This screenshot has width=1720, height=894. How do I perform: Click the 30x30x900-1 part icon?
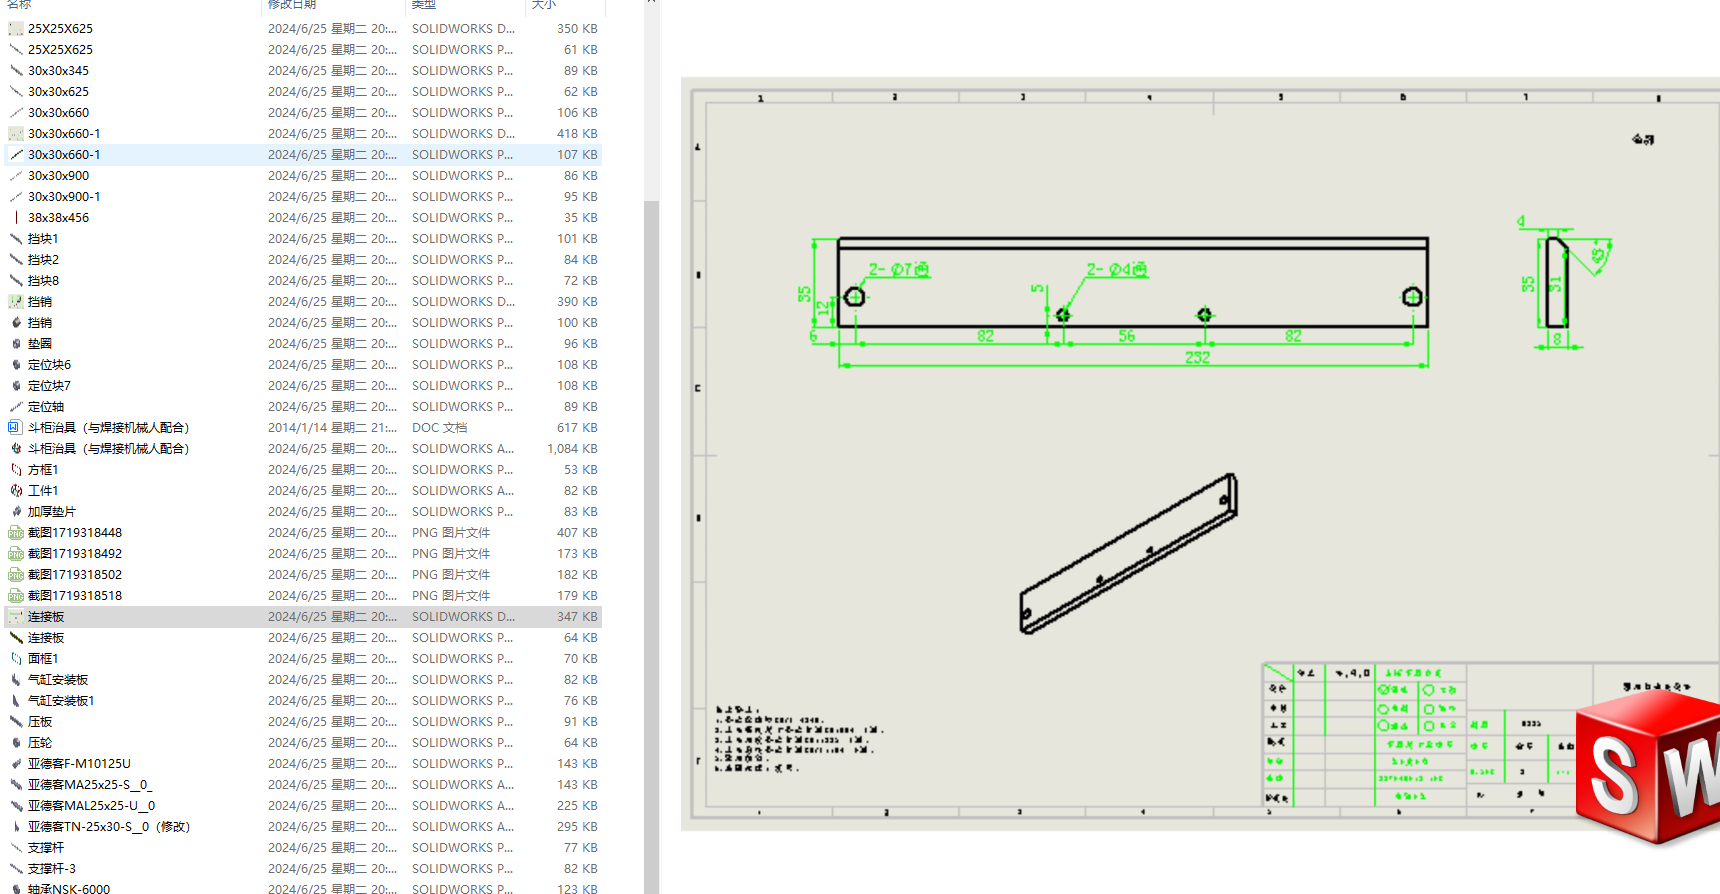click(x=16, y=197)
